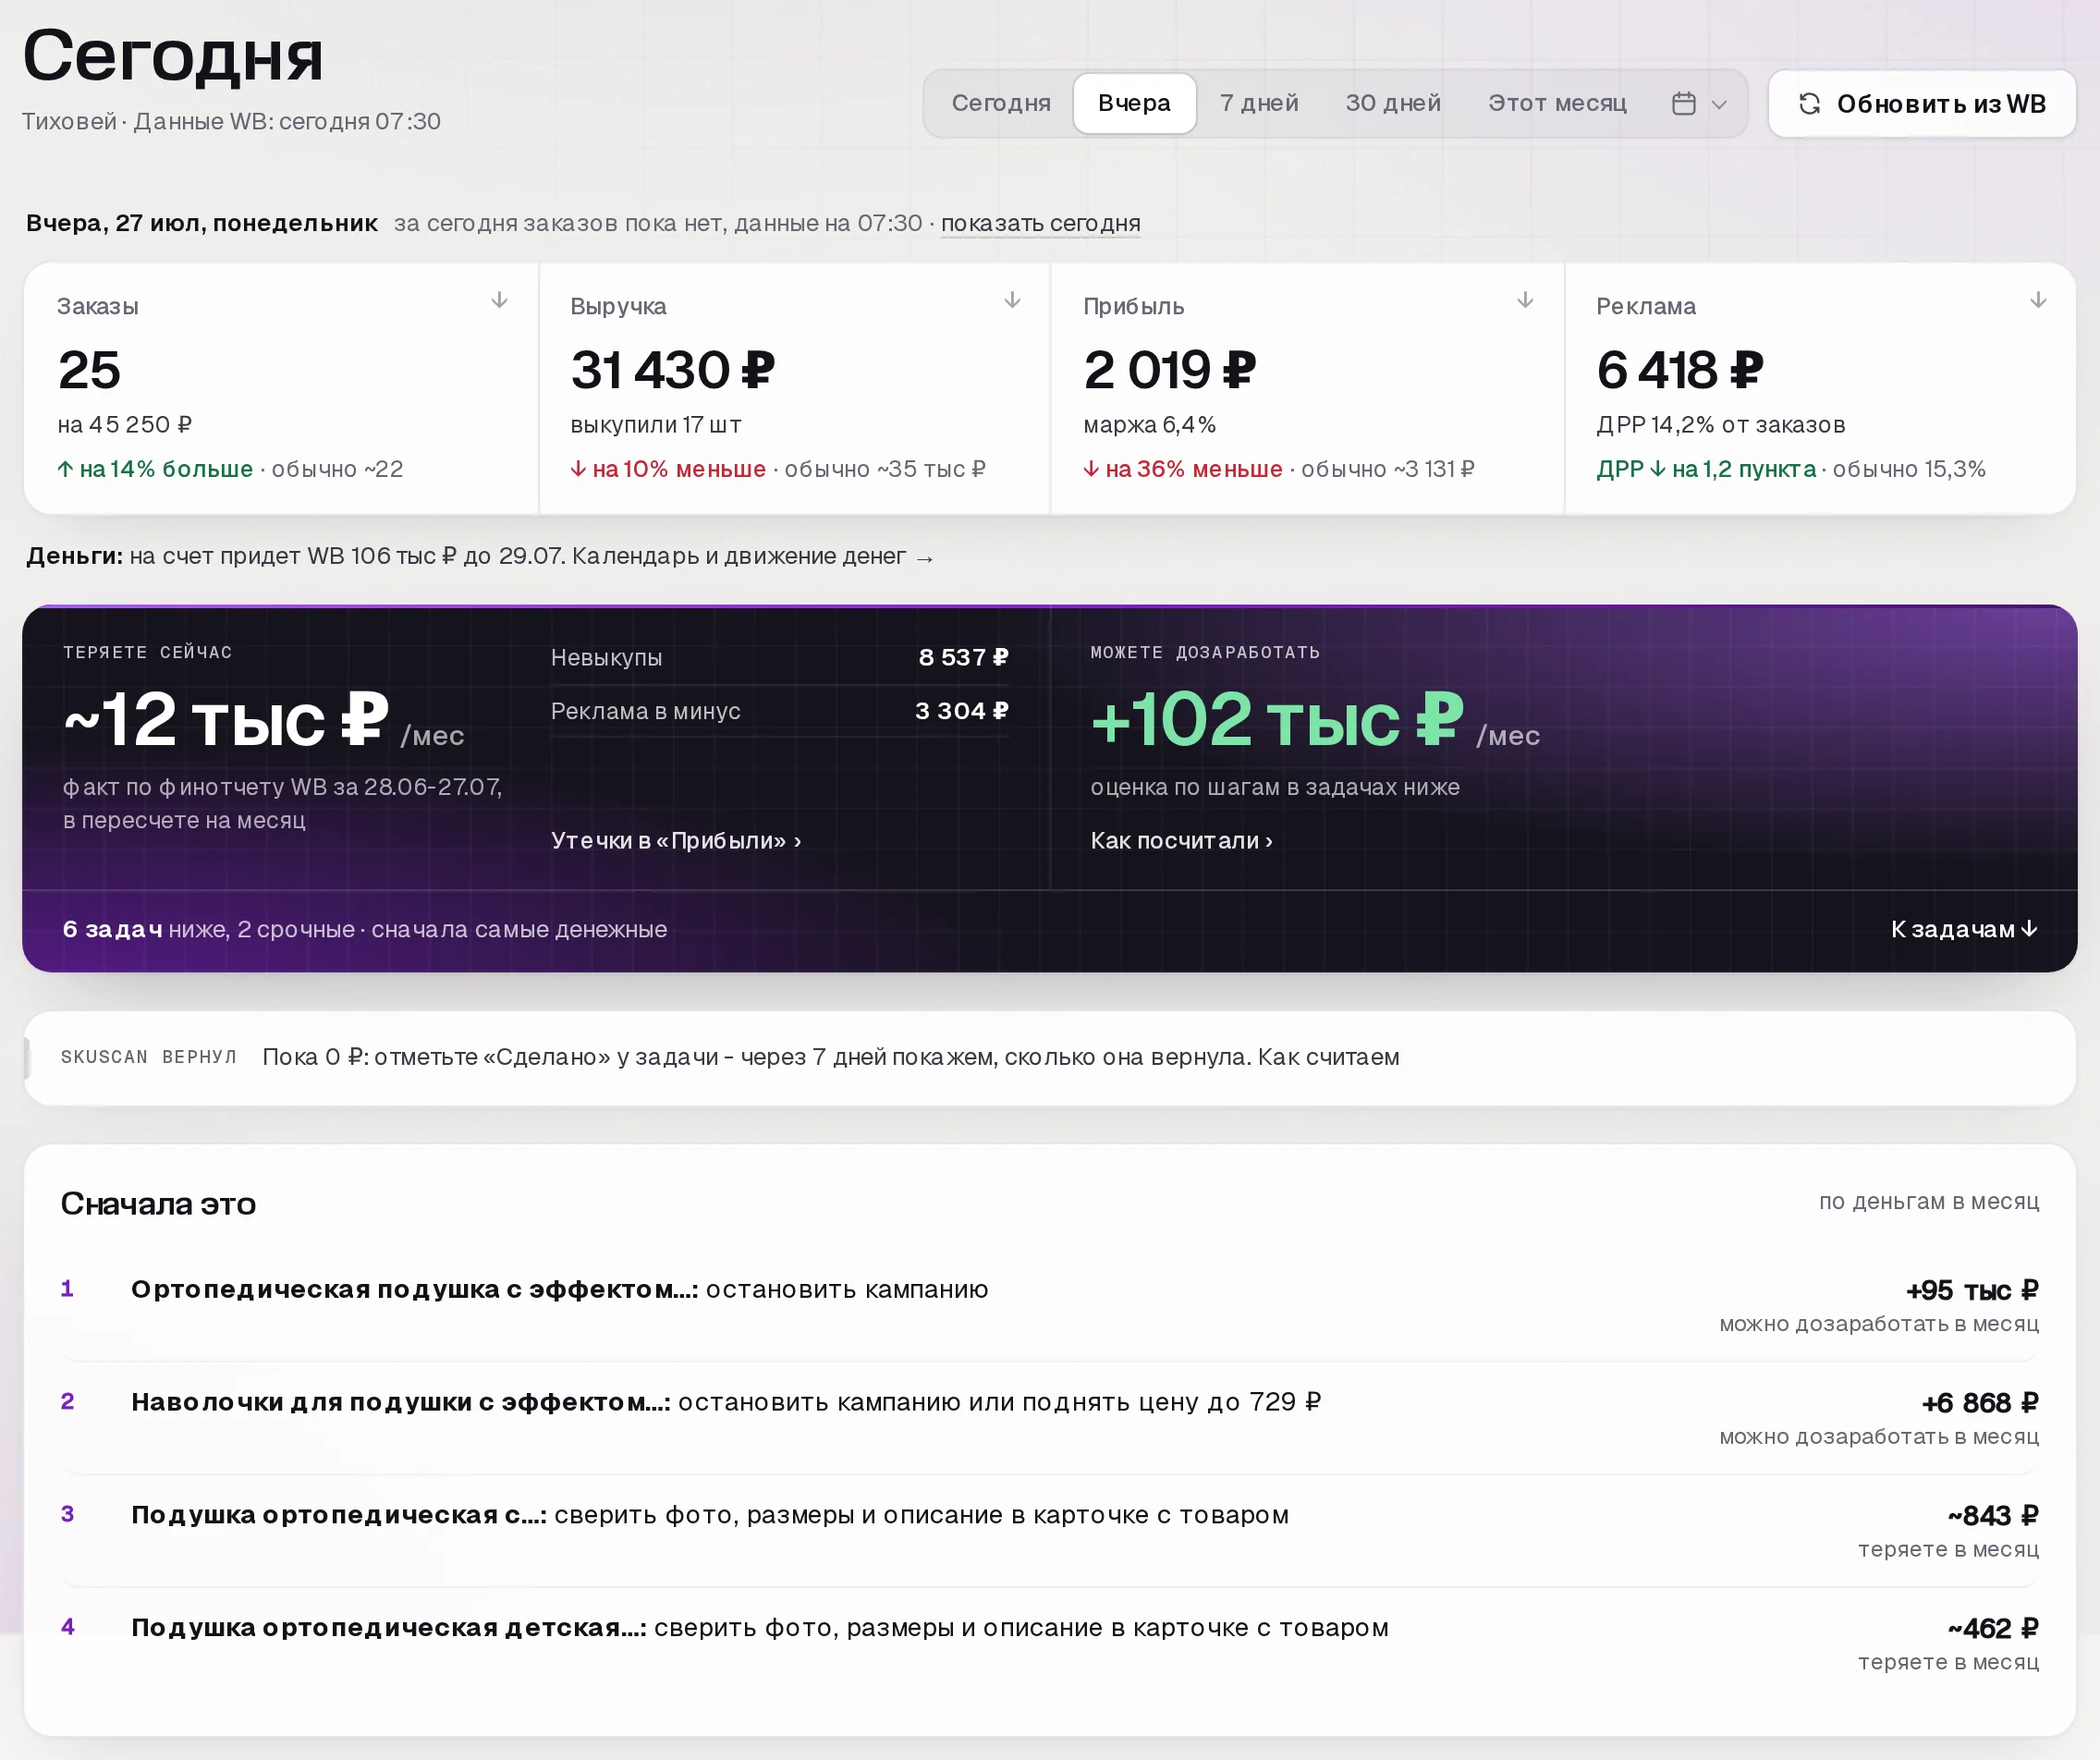Click the +102 тыс ₽ potential earnings figure
The image size is (2100, 1760).
pos(1278,720)
